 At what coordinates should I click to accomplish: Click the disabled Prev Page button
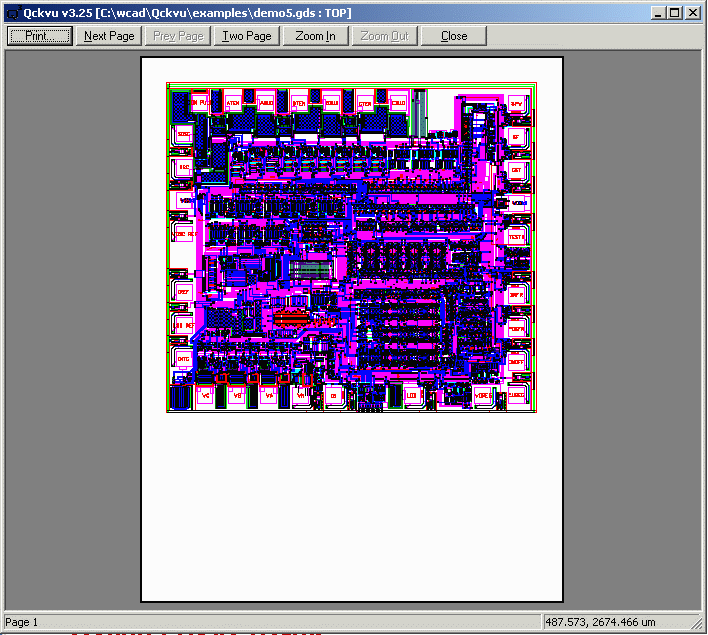178,36
